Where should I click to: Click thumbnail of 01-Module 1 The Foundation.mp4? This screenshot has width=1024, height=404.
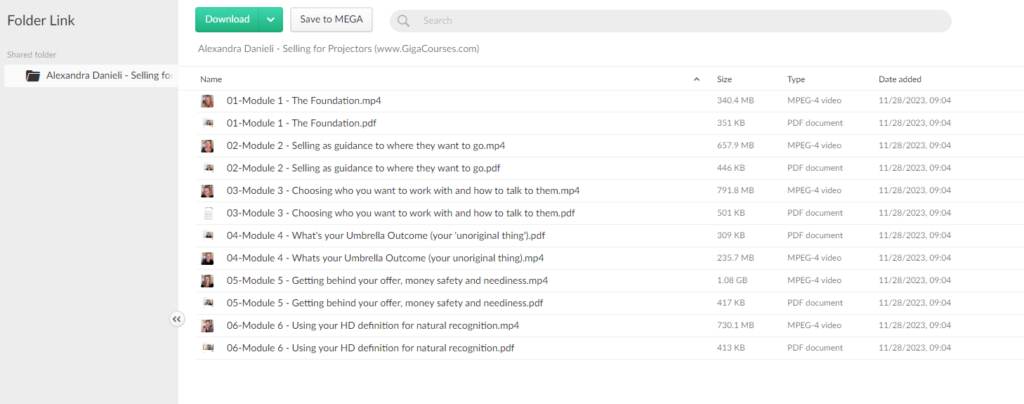click(207, 101)
